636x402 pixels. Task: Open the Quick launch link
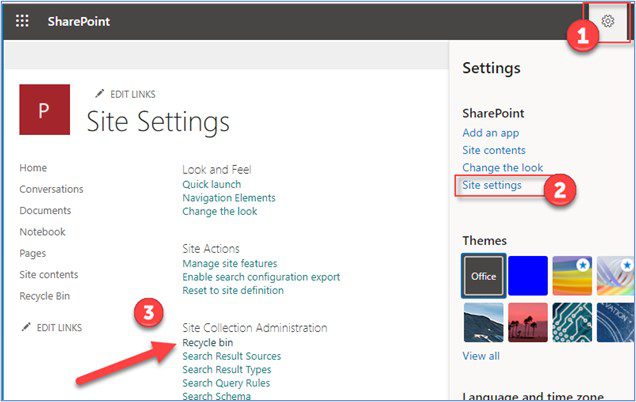[211, 185]
